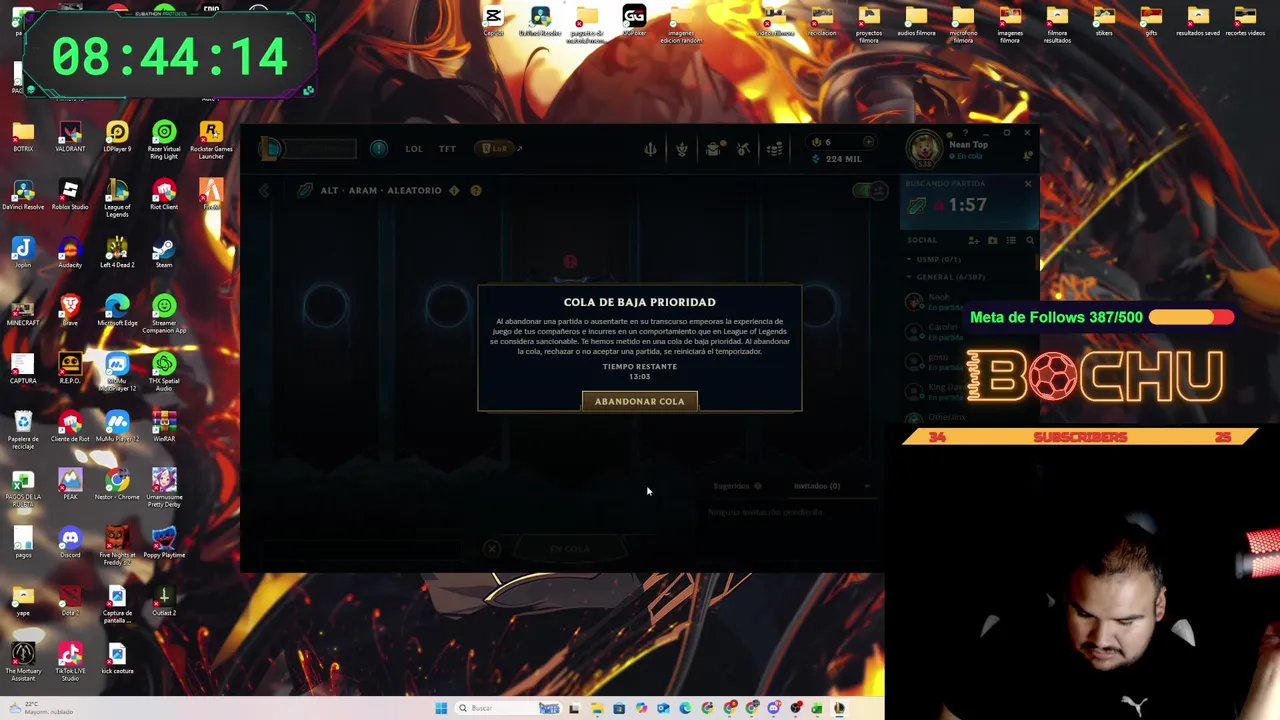Open the Loot chest icon in client nav
This screenshot has height=720, width=1280.
coord(713,149)
